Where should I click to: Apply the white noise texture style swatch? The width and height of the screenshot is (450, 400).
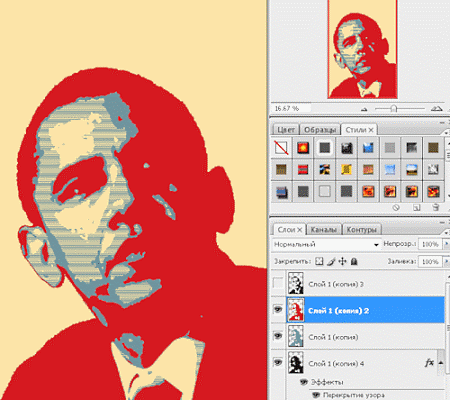(433, 169)
